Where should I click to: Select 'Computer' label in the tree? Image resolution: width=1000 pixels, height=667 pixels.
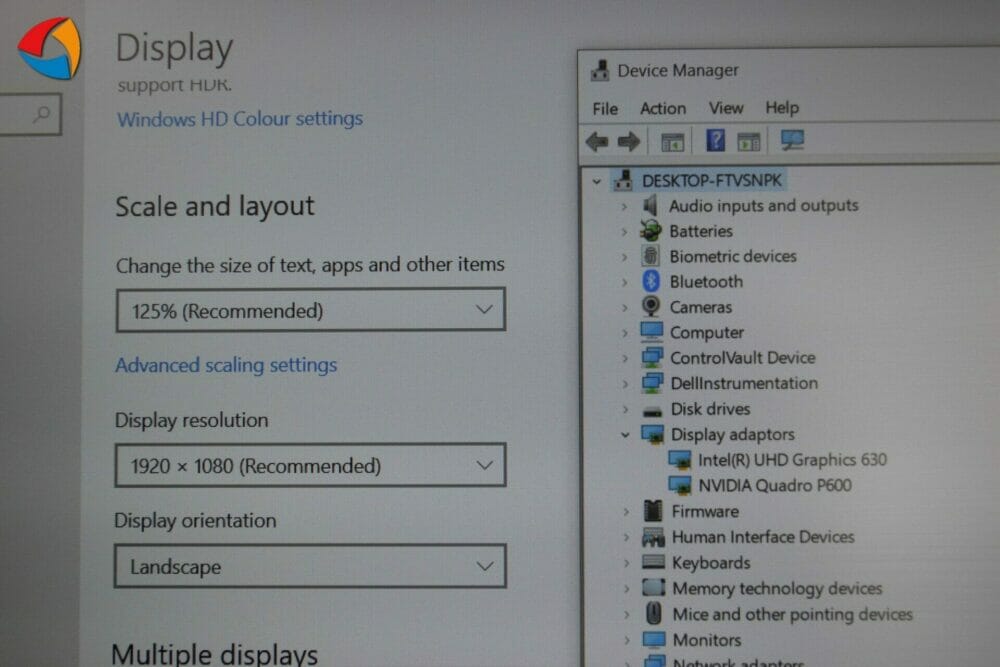pyautogui.click(x=707, y=332)
